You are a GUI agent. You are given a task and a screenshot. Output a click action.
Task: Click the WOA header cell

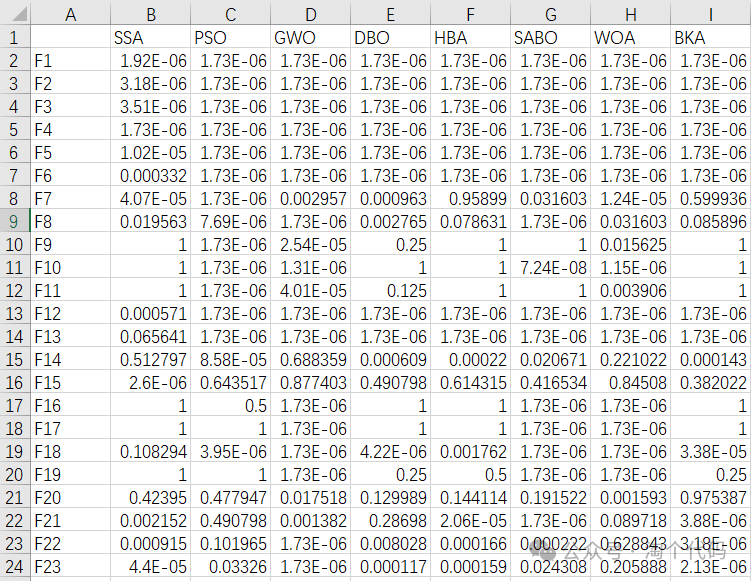[x=630, y=37]
